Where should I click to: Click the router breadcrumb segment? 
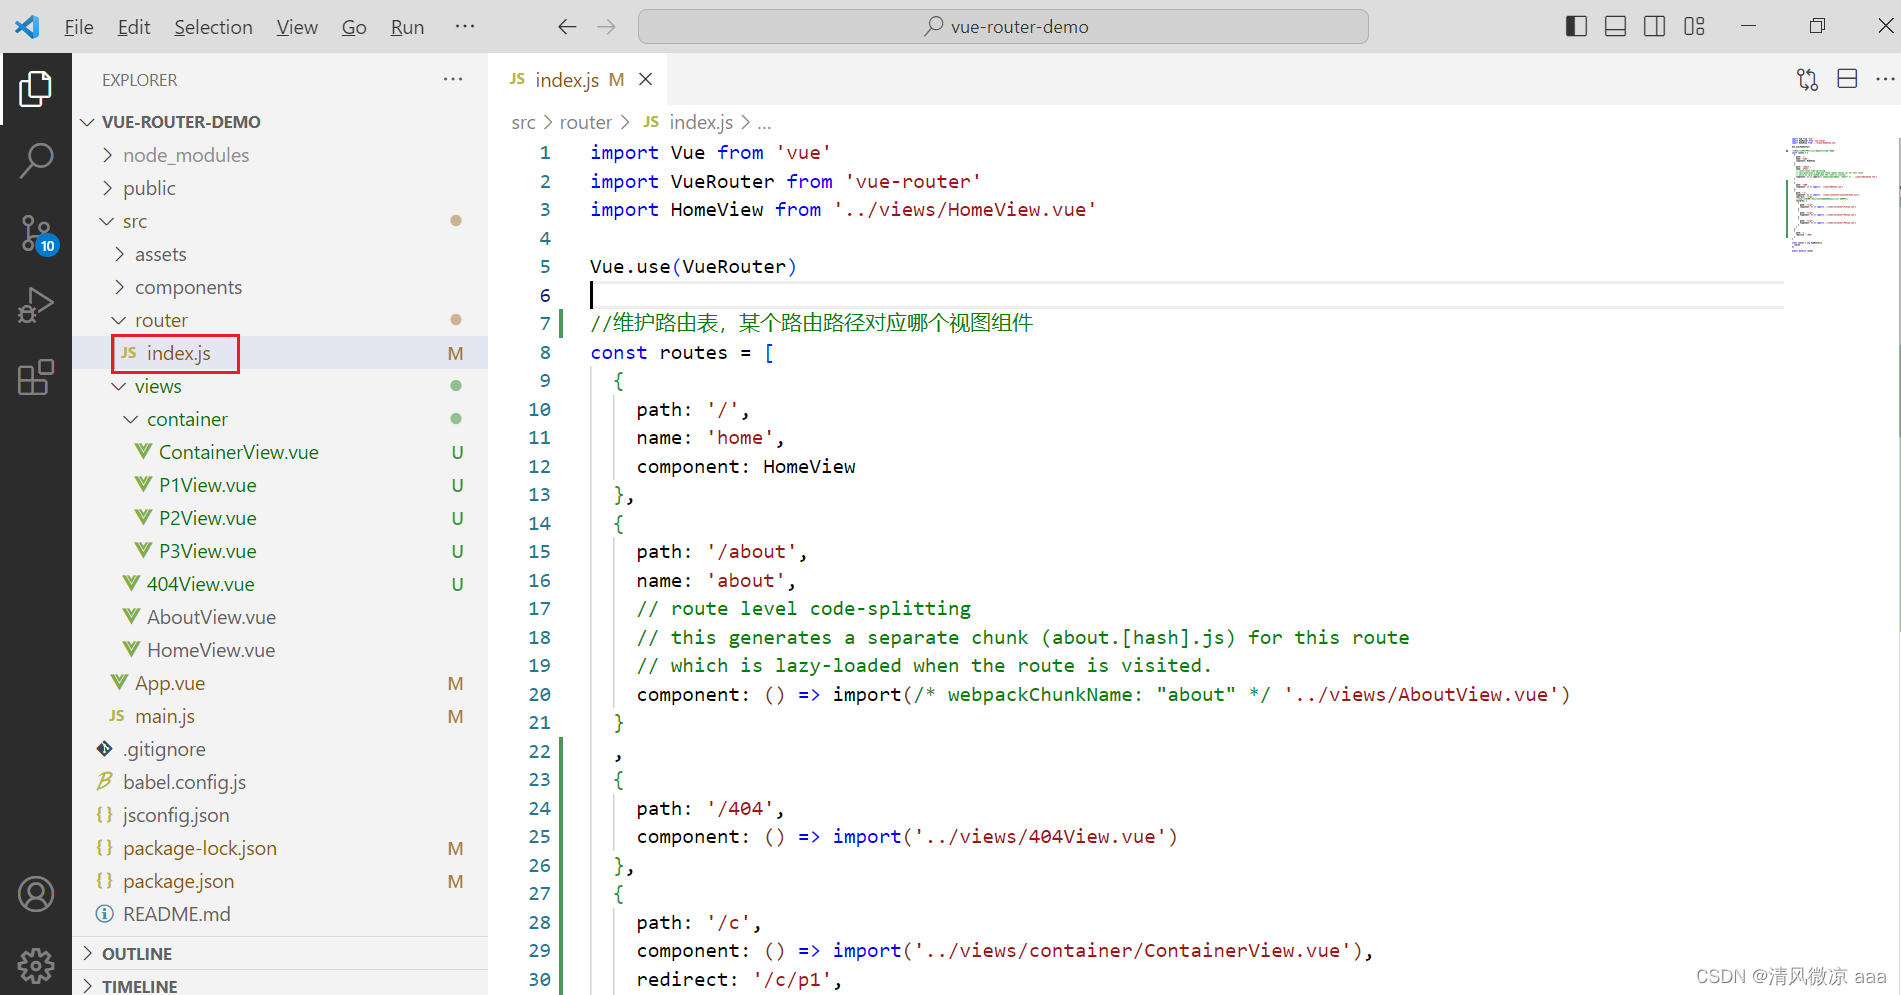pyautogui.click(x=585, y=122)
